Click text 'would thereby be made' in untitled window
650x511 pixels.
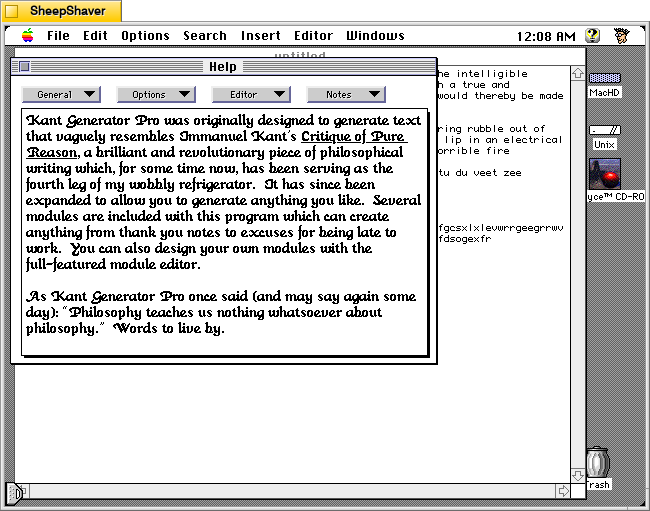(x=501, y=96)
